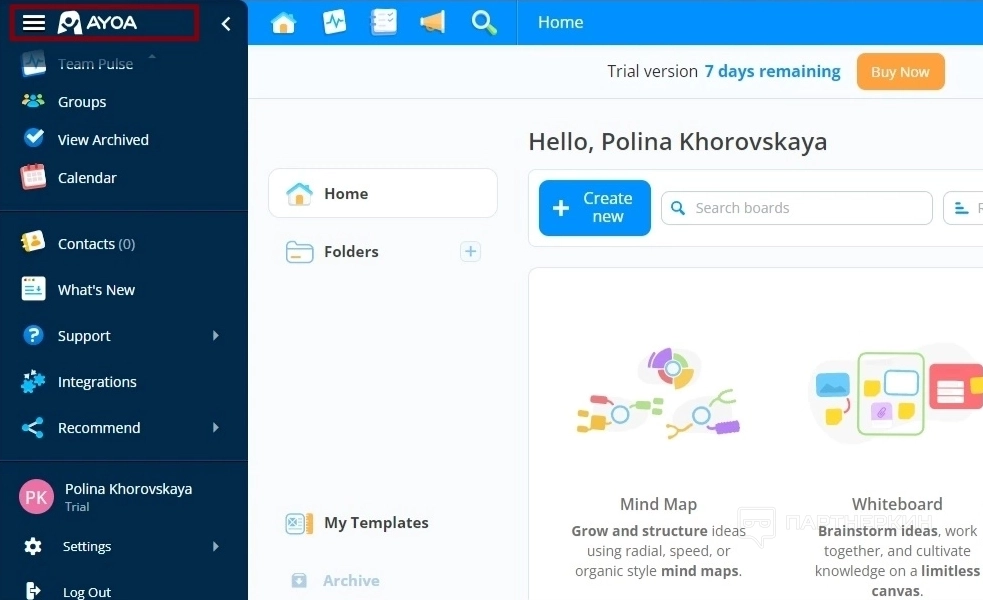Select the Whiteboard illustration
Viewport: 983px width, 600px height.
click(896, 393)
